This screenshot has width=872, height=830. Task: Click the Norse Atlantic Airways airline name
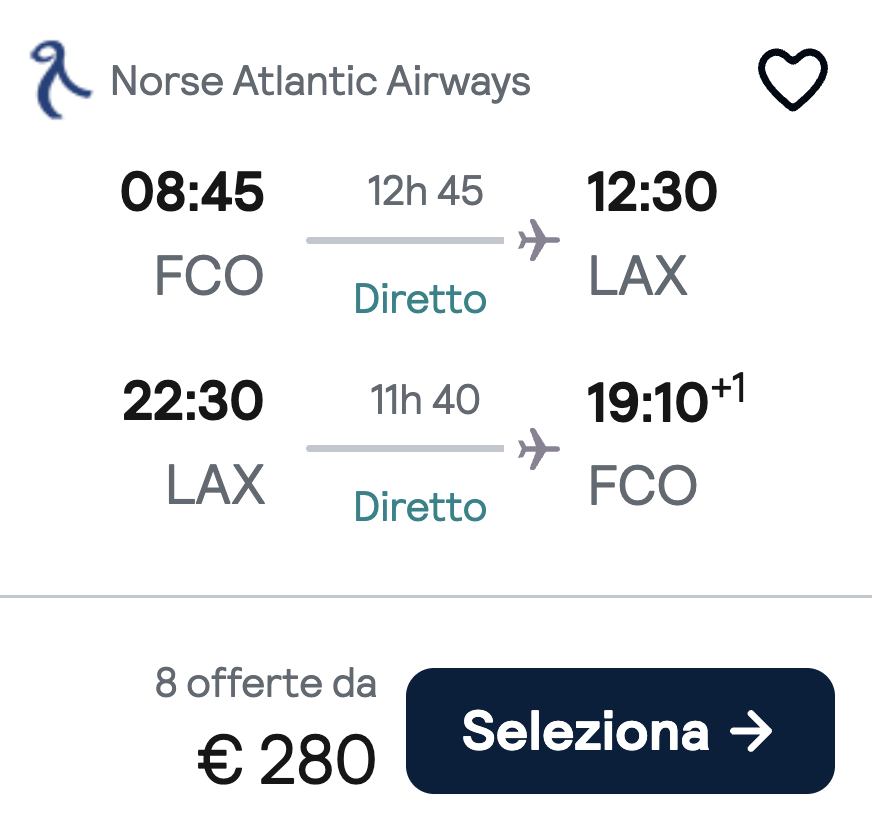pos(320,81)
